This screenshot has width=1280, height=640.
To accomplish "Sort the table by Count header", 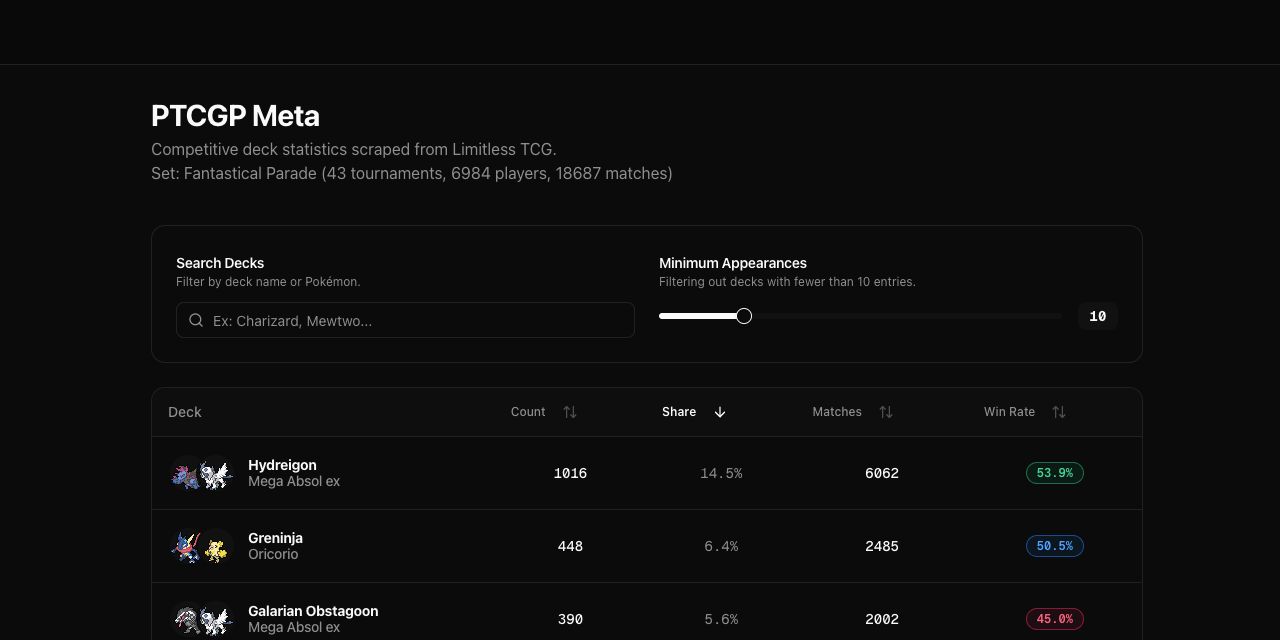I will 528,412.
